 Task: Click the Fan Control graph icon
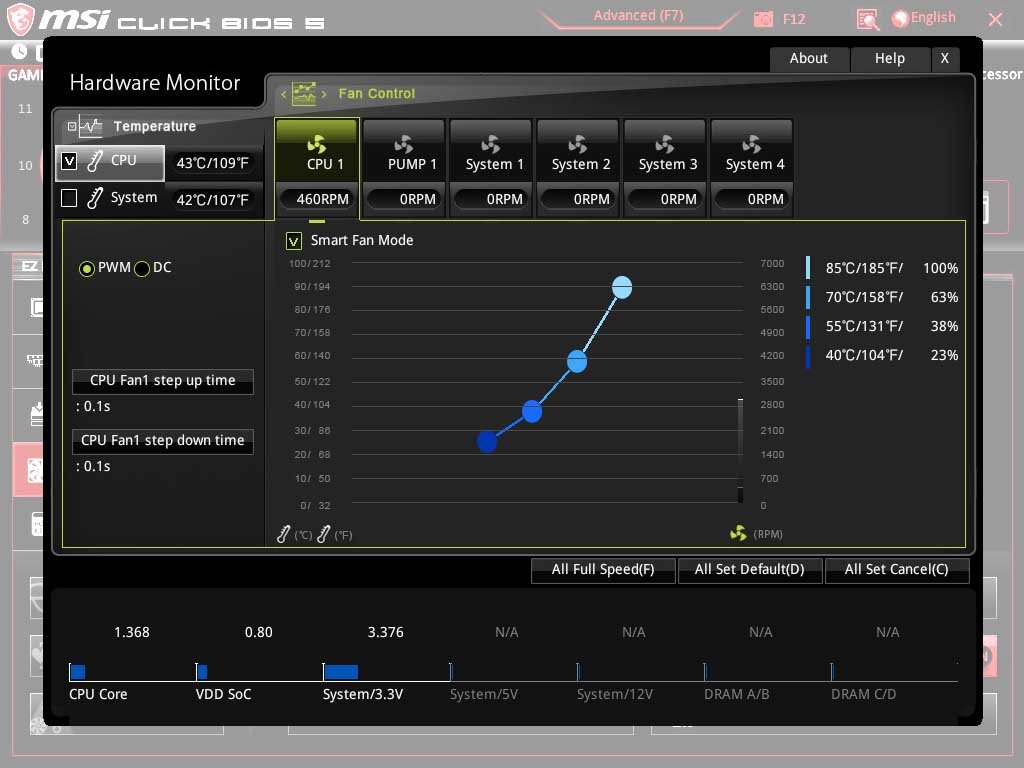click(304, 93)
